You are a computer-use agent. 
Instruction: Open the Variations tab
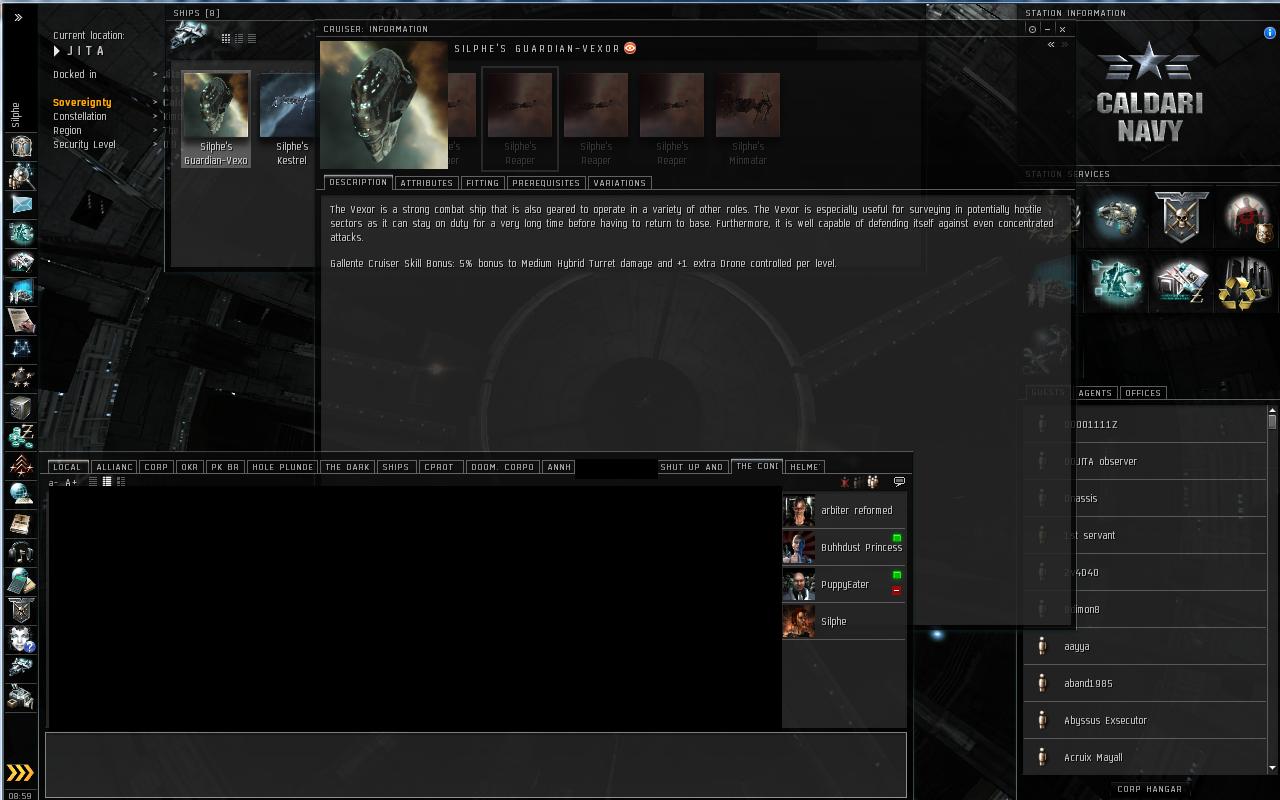(x=619, y=183)
